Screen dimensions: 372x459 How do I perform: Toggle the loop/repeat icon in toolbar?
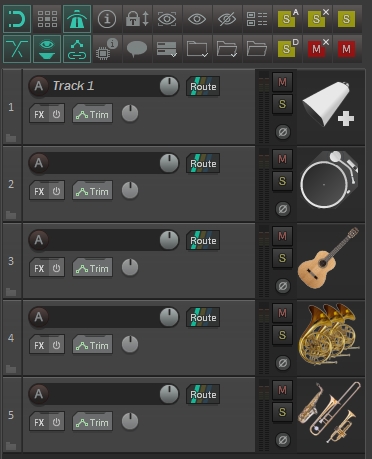[x=17, y=19]
